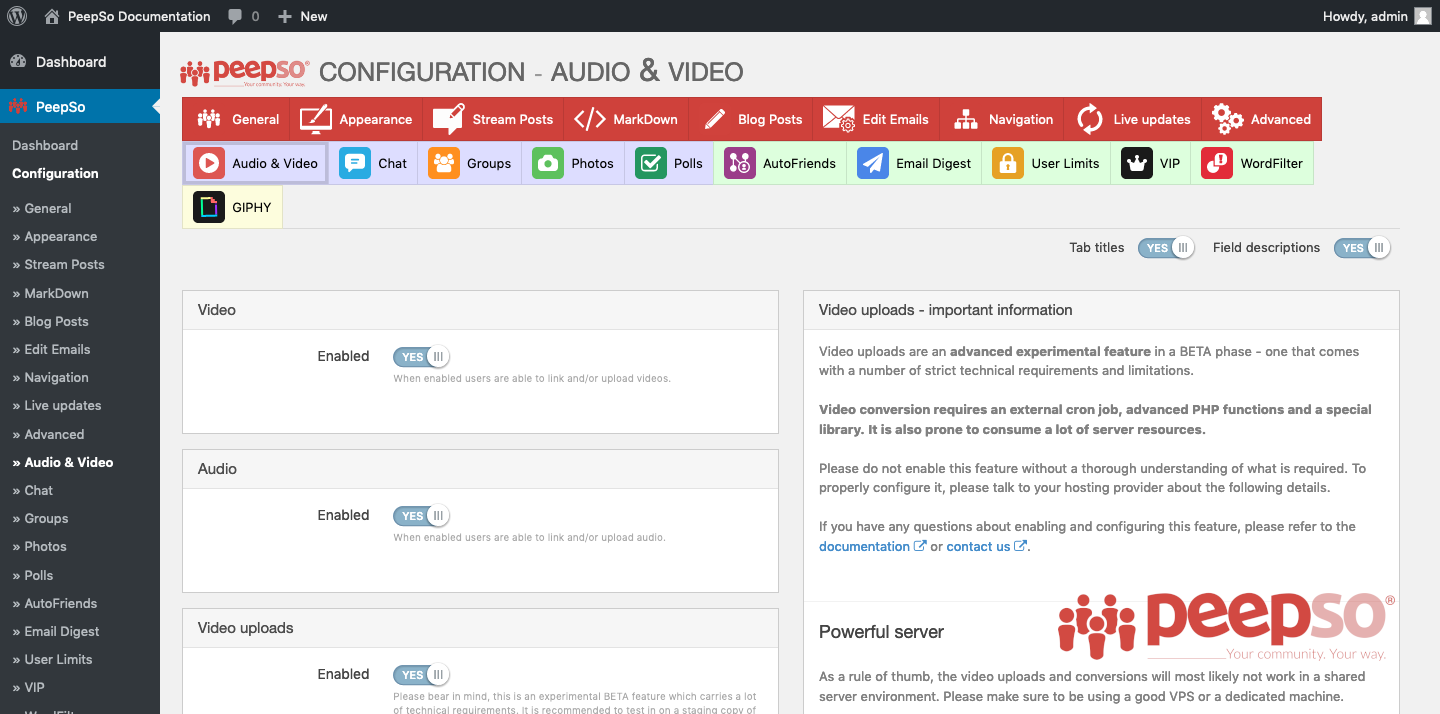Click the Edit Emails envelope icon
Image resolution: width=1440 pixels, height=714 pixels.
[838, 119]
